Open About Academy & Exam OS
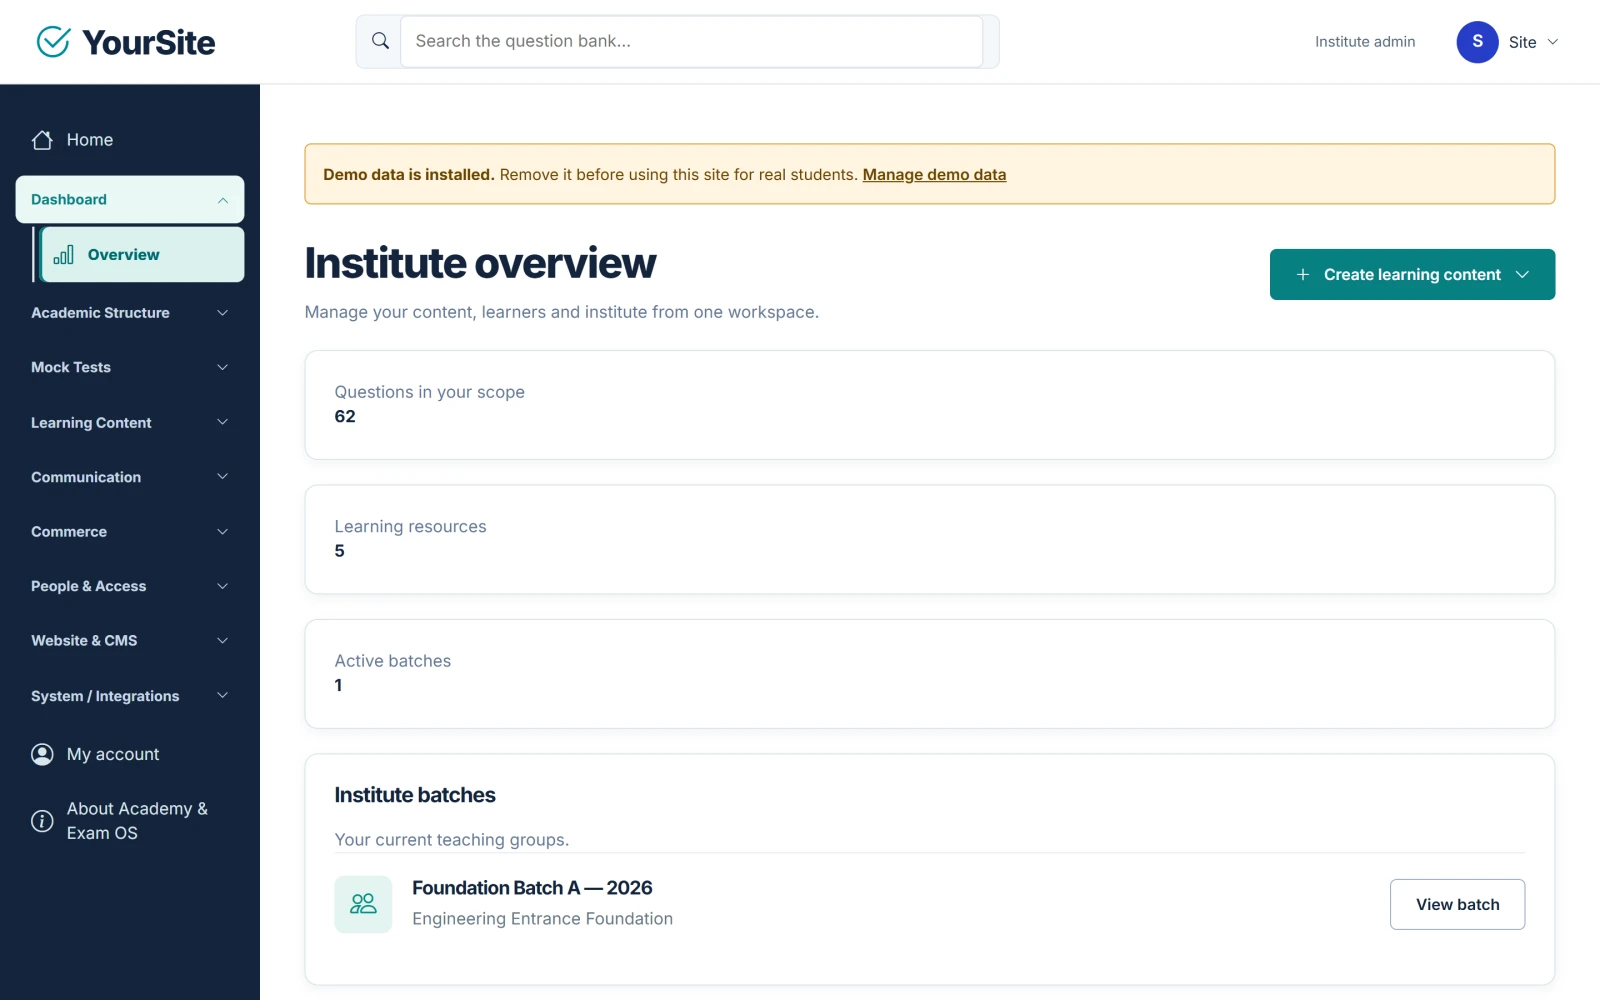The height and width of the screenshot is (1000, 1600). 130,821
